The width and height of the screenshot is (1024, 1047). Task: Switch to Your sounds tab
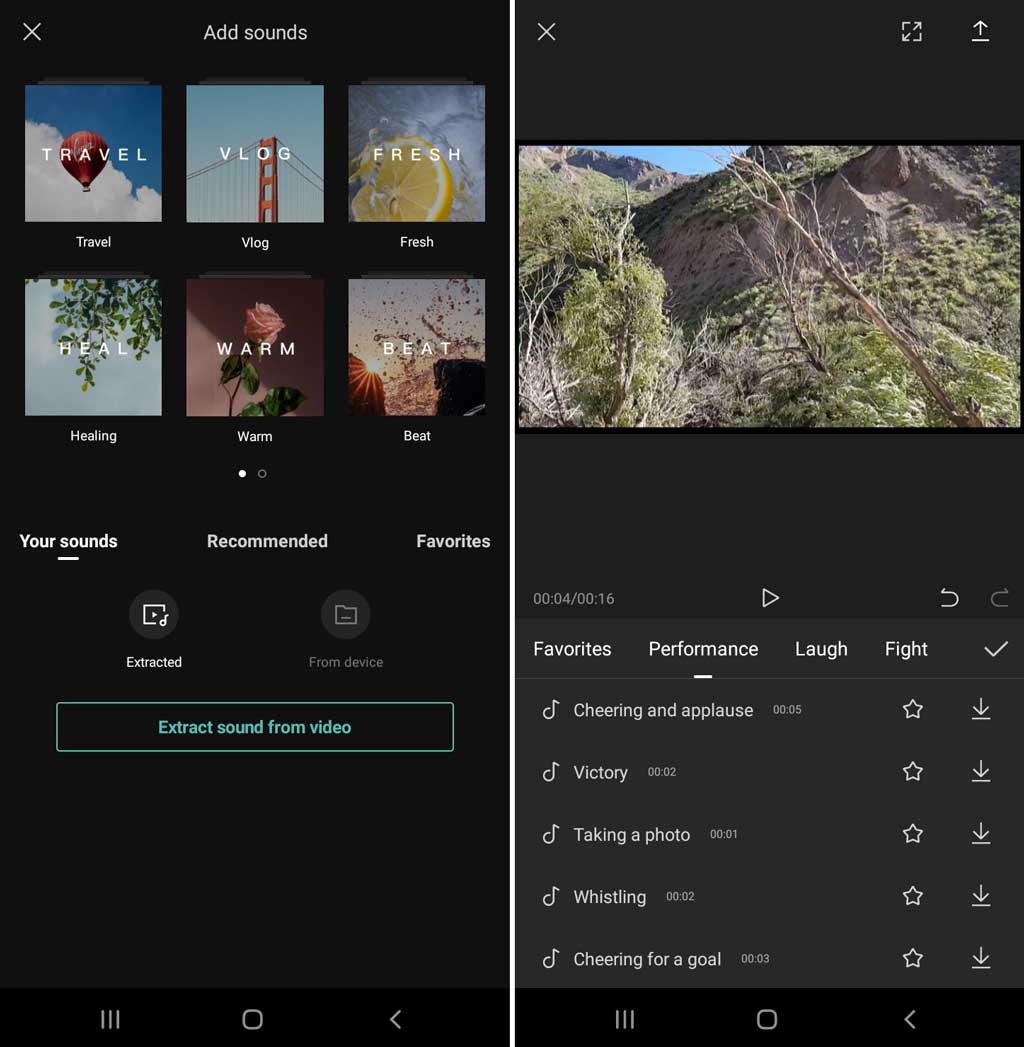68,541
